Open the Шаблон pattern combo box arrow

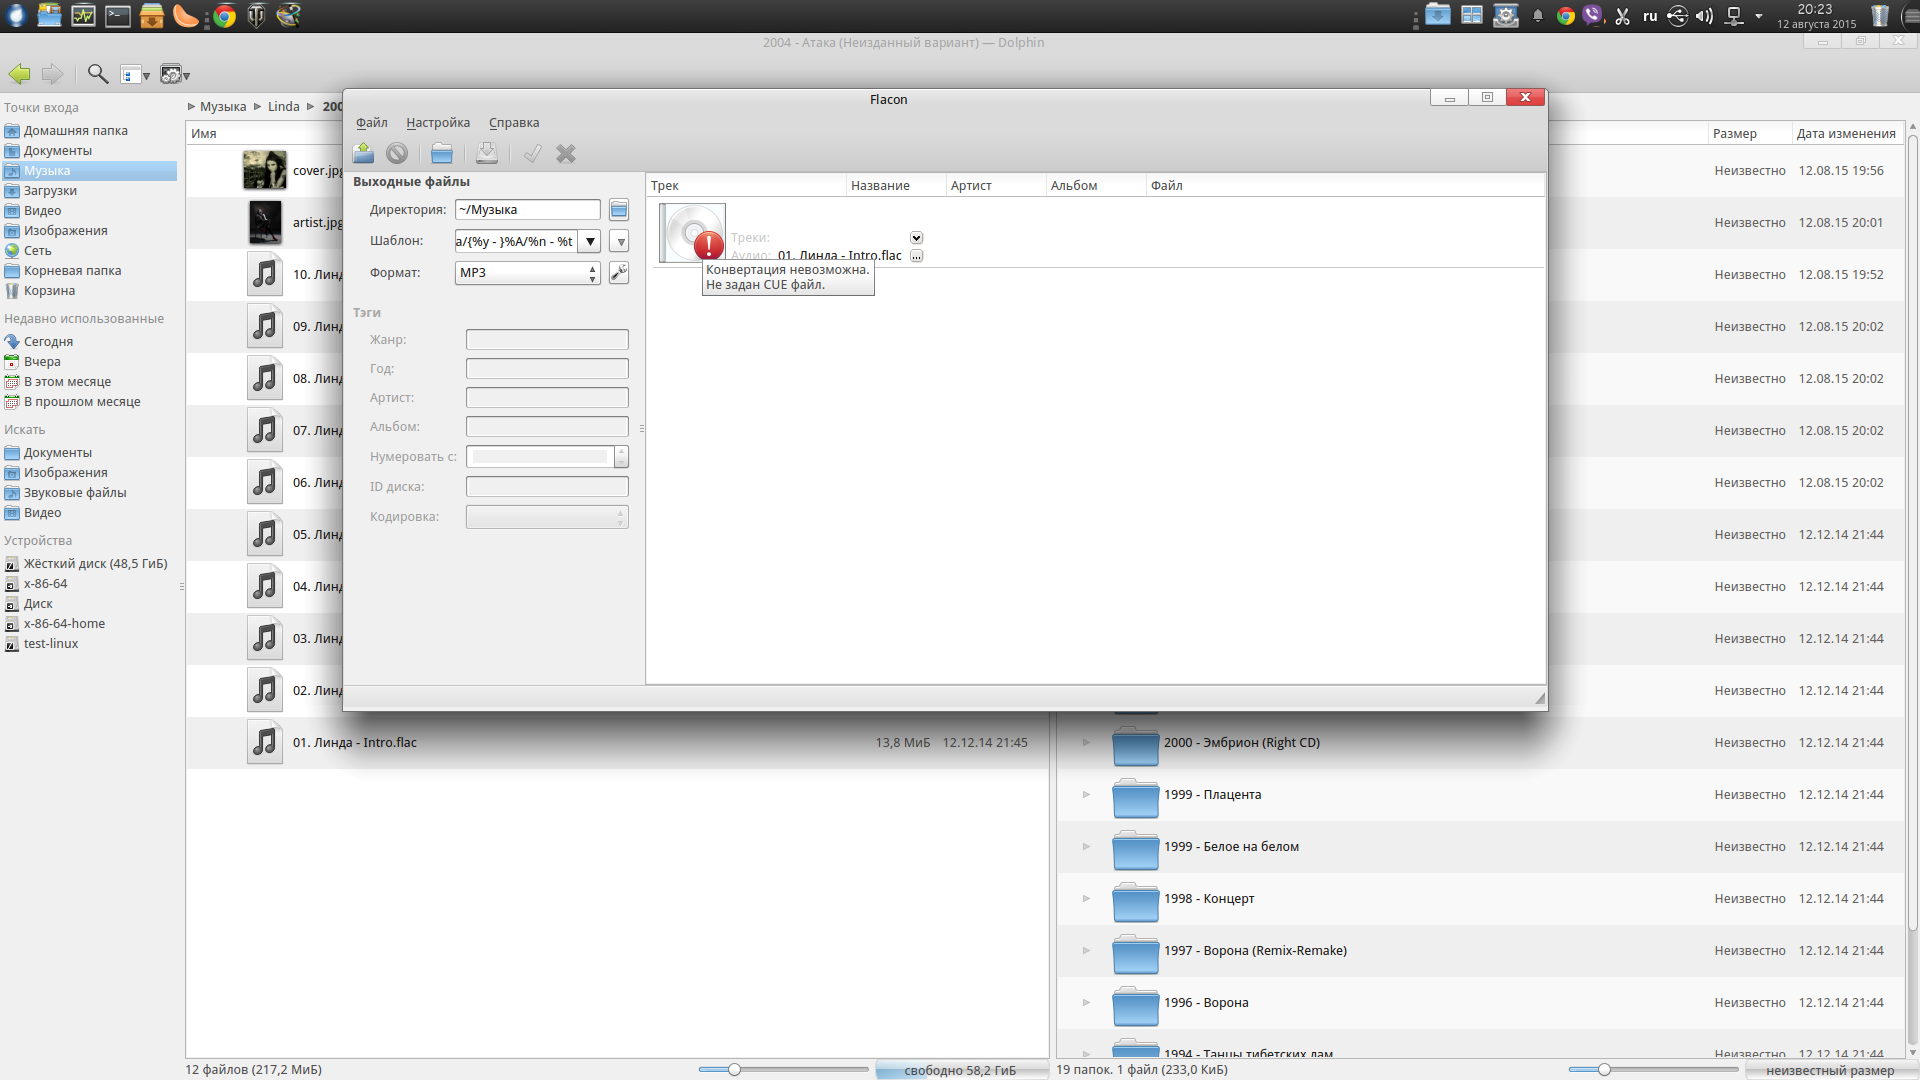pyautogui.click(x=590, y=241)
